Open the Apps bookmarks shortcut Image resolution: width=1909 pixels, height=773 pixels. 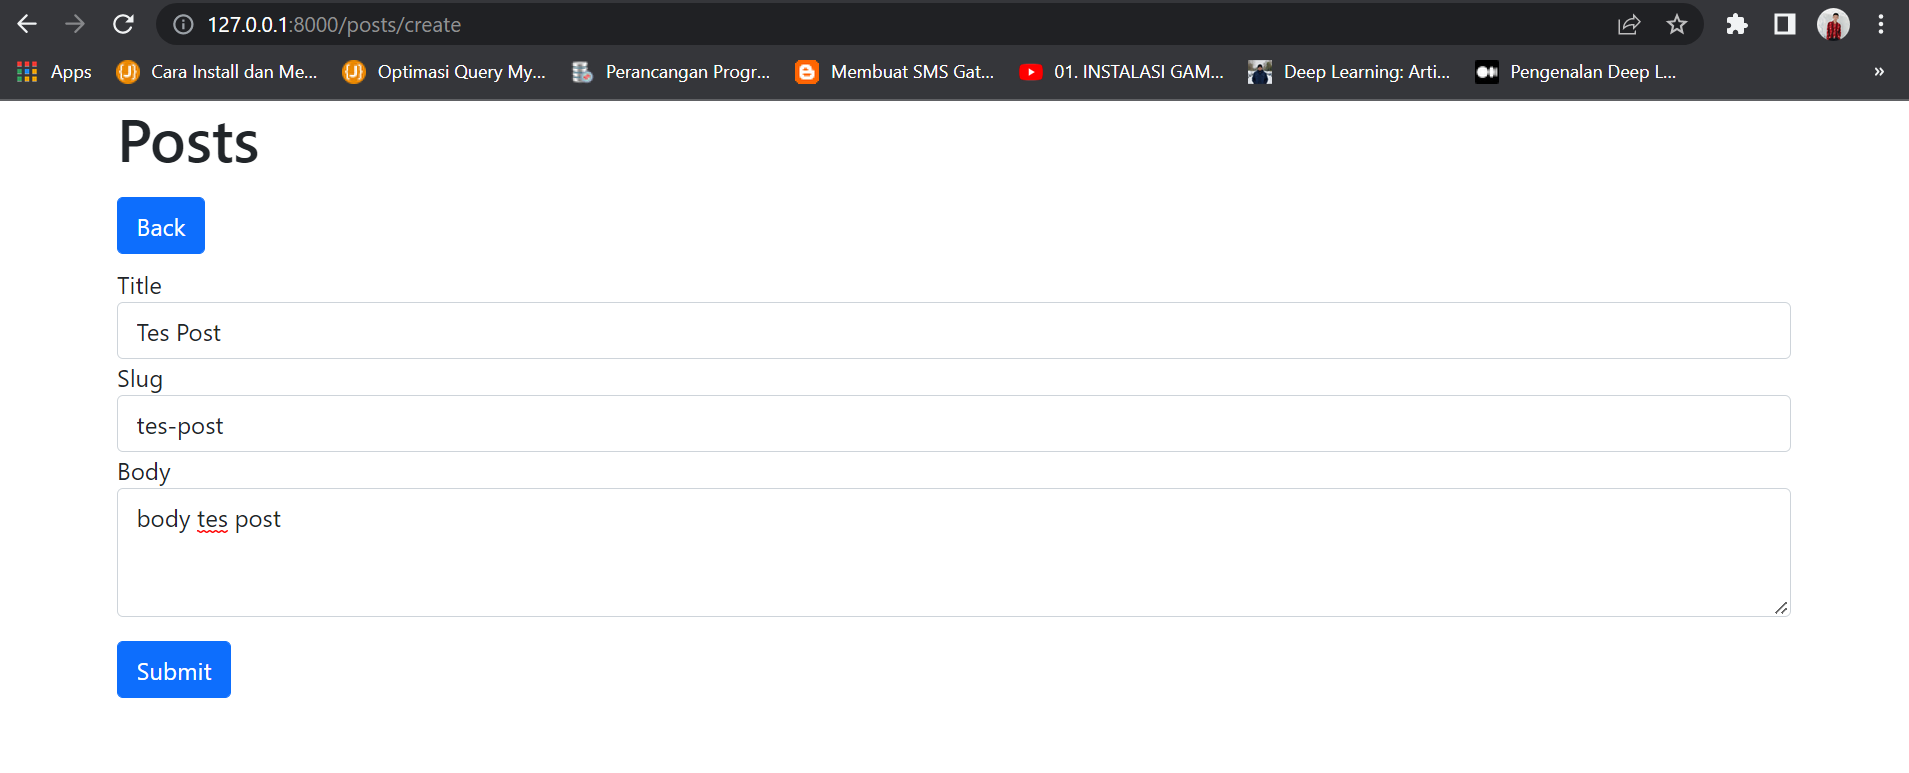click(x=55, y=72)
